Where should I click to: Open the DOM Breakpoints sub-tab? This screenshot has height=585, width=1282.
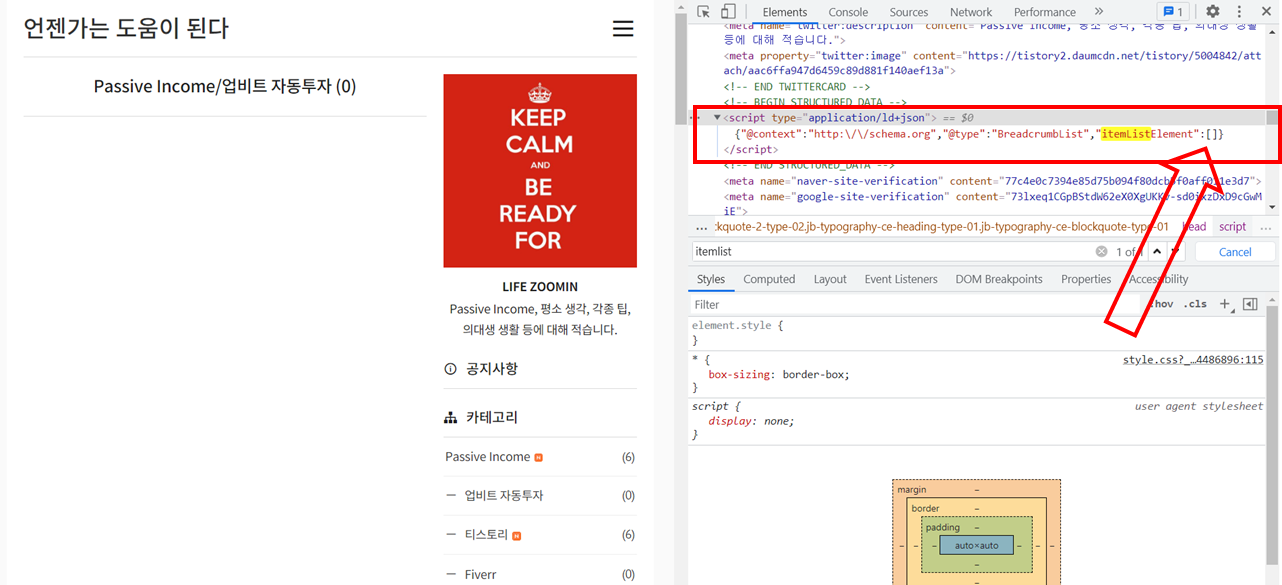point(999,279)
